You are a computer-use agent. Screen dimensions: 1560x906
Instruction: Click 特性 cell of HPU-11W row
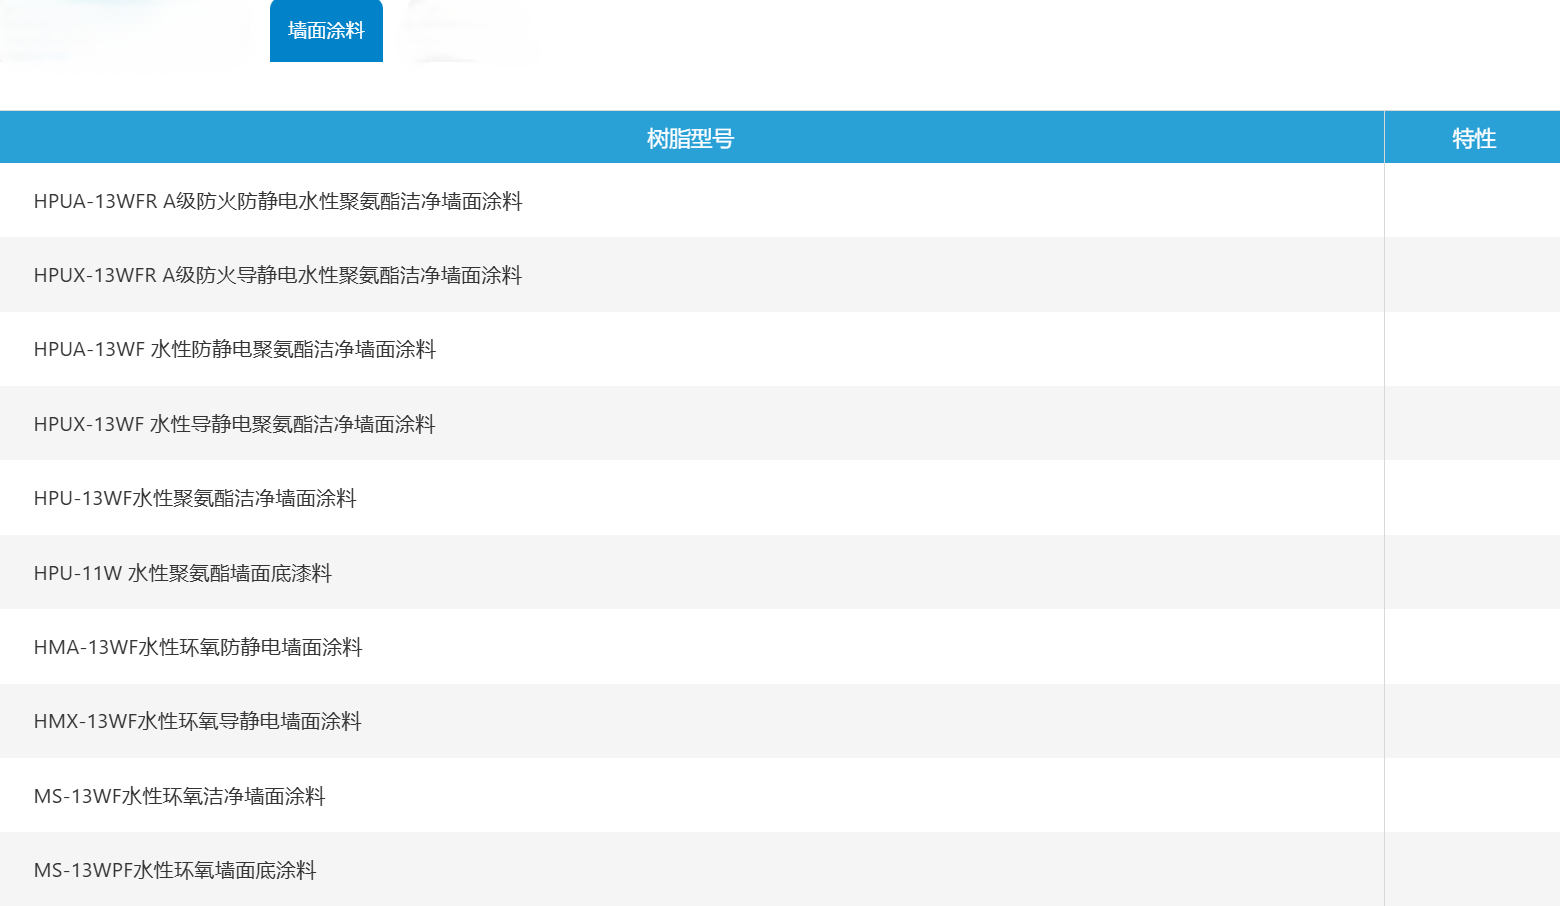click(1472, 573)
